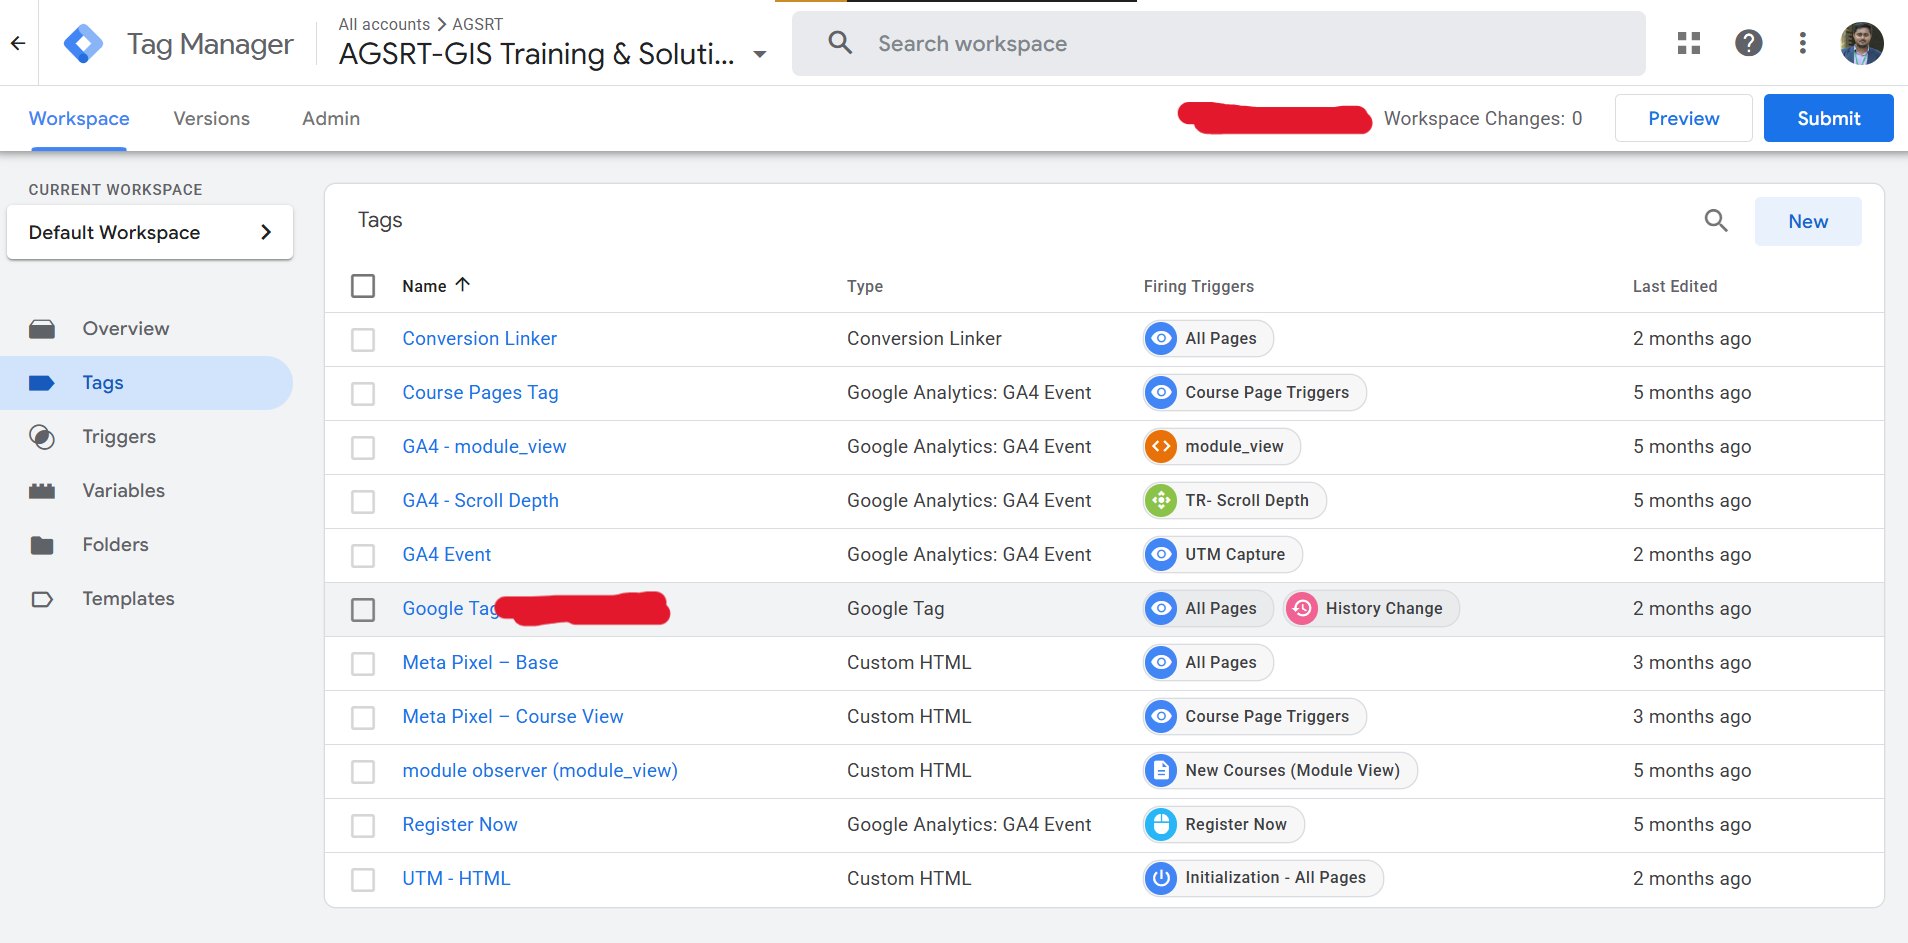The height and width of the screenshot is (943, 1908).
Task: Switch to the Versions tab
Action: pos(212,118)
